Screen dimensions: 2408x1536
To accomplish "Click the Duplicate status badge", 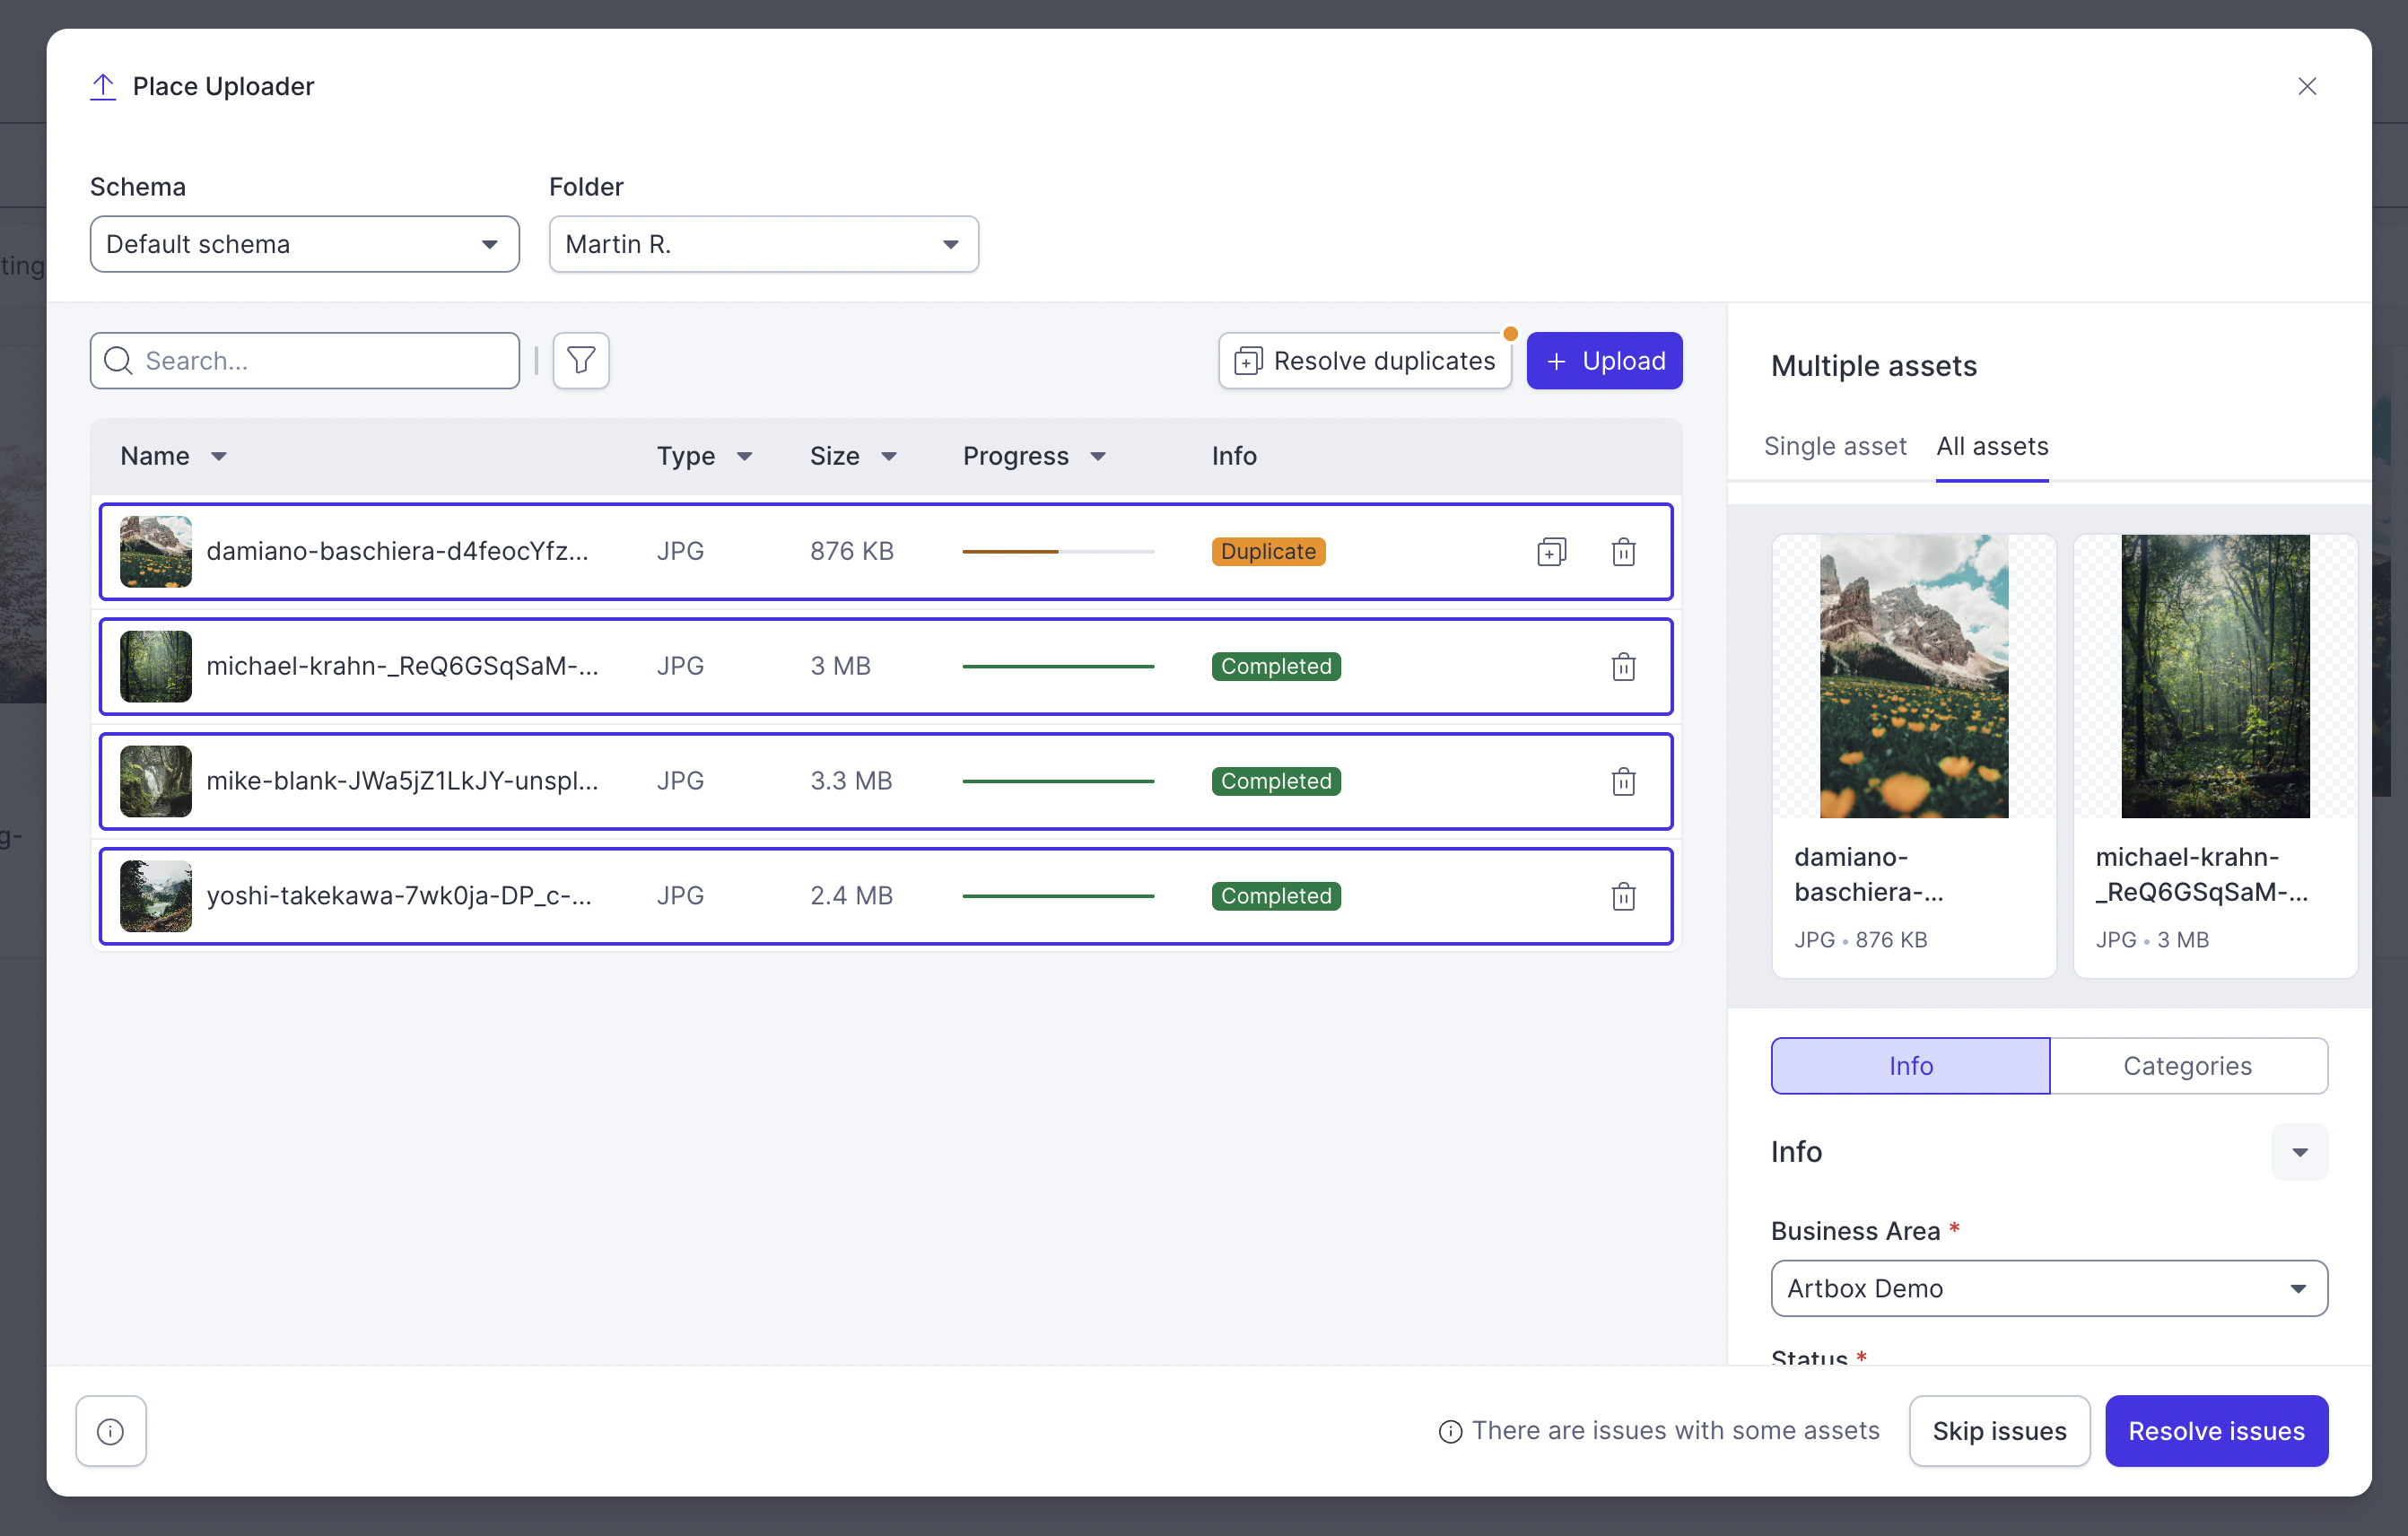I will click(x=1268, y=551).
